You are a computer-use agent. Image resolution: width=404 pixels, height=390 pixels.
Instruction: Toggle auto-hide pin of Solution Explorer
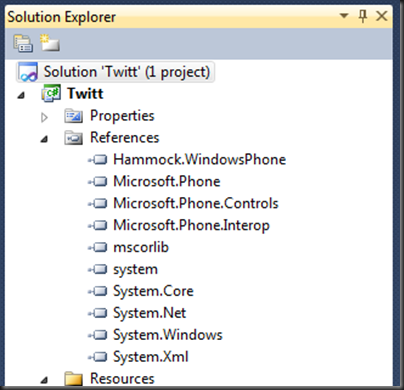coord(363,16)
